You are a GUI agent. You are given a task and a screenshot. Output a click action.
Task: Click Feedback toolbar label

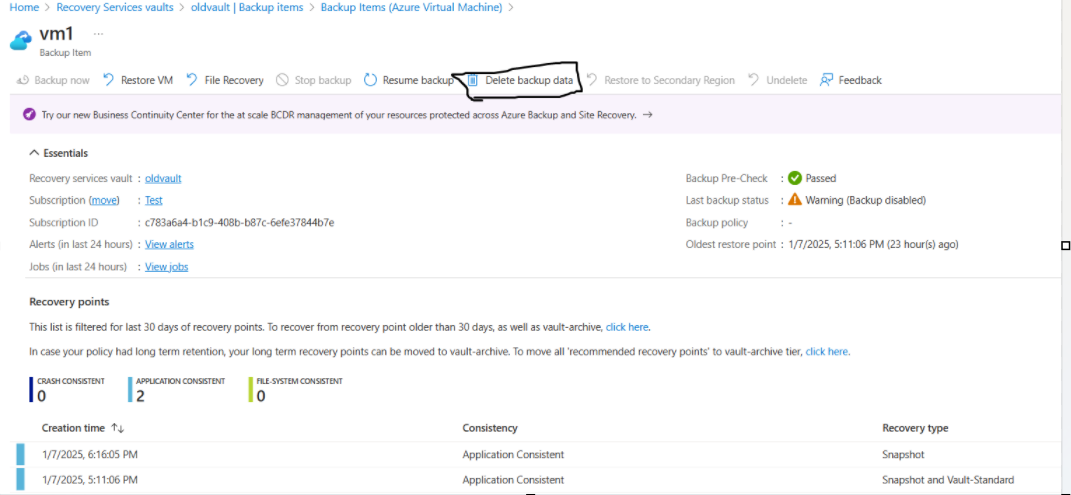(861, 80)
